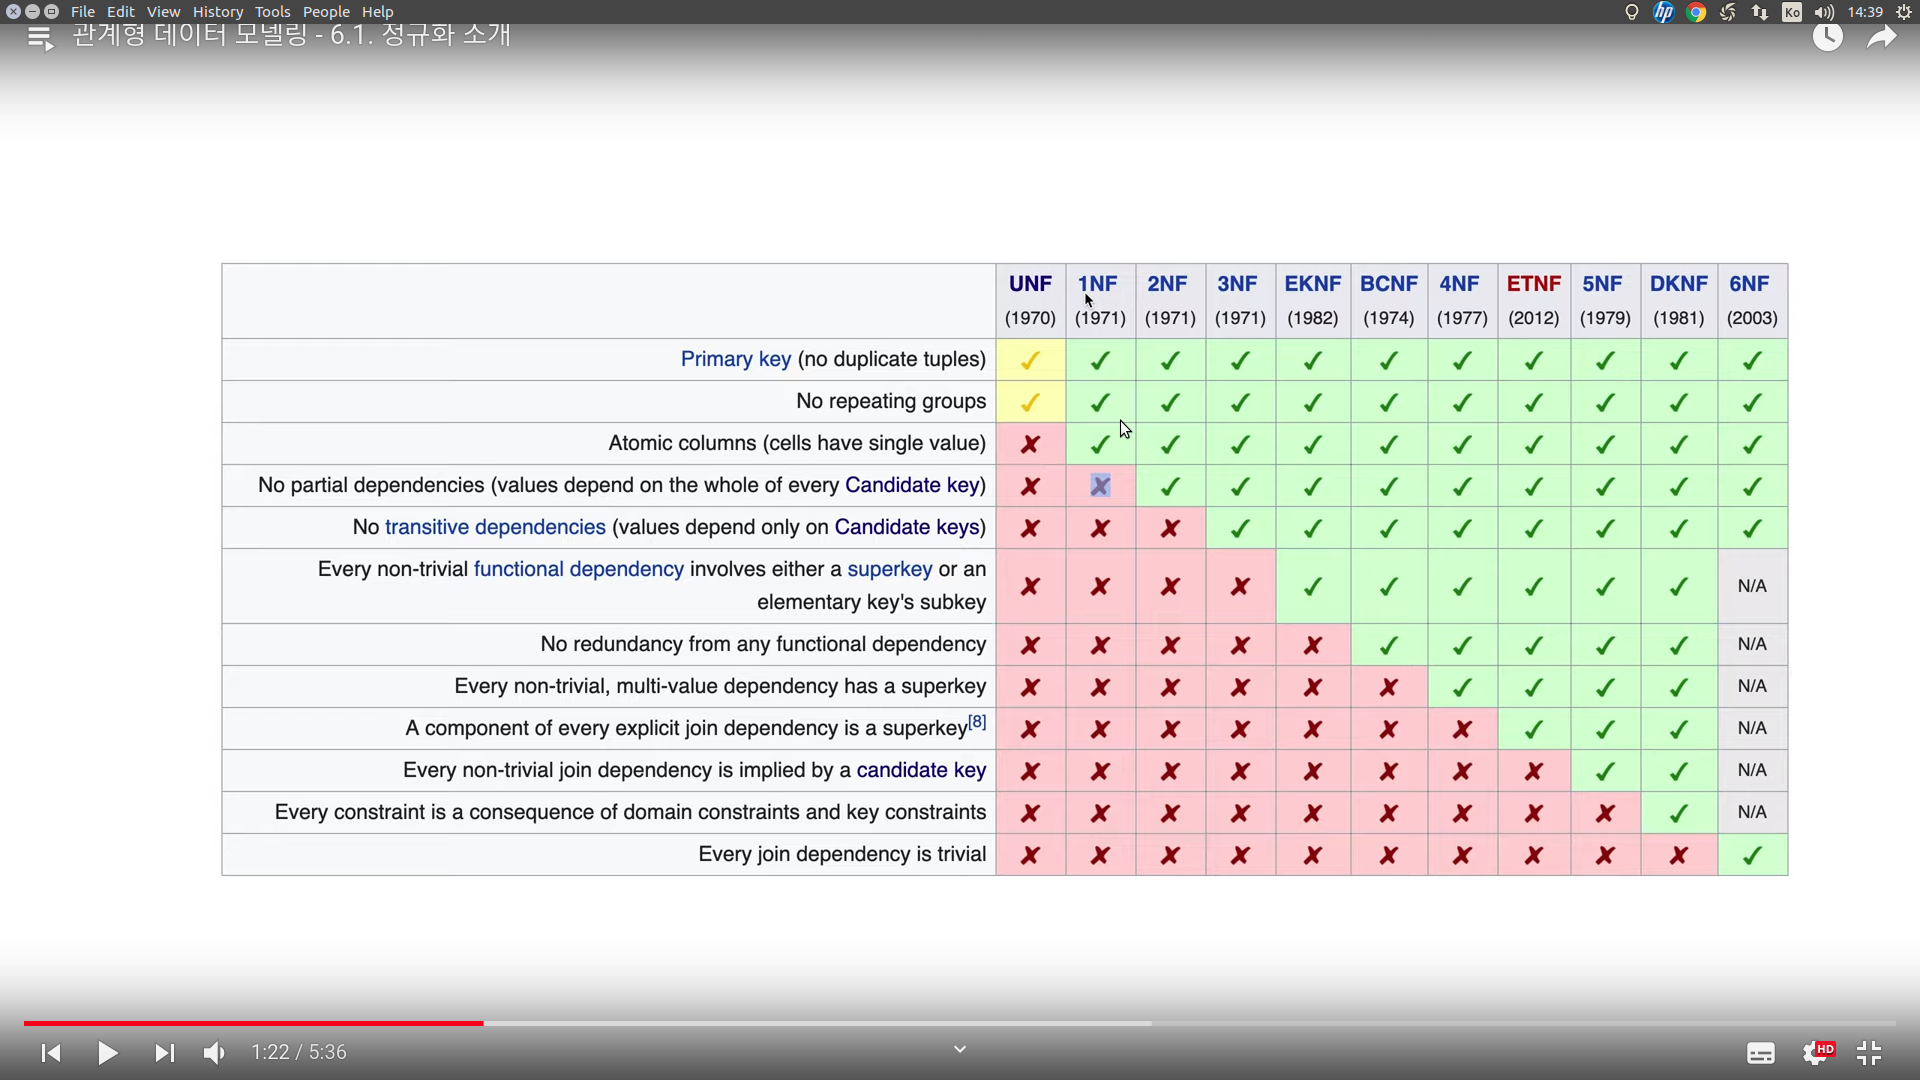Click the yellow check in UNF Primary key cell

1030,360
